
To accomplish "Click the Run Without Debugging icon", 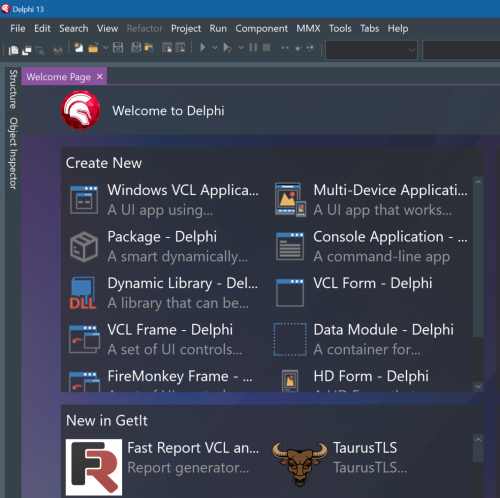I will [228, 48].
